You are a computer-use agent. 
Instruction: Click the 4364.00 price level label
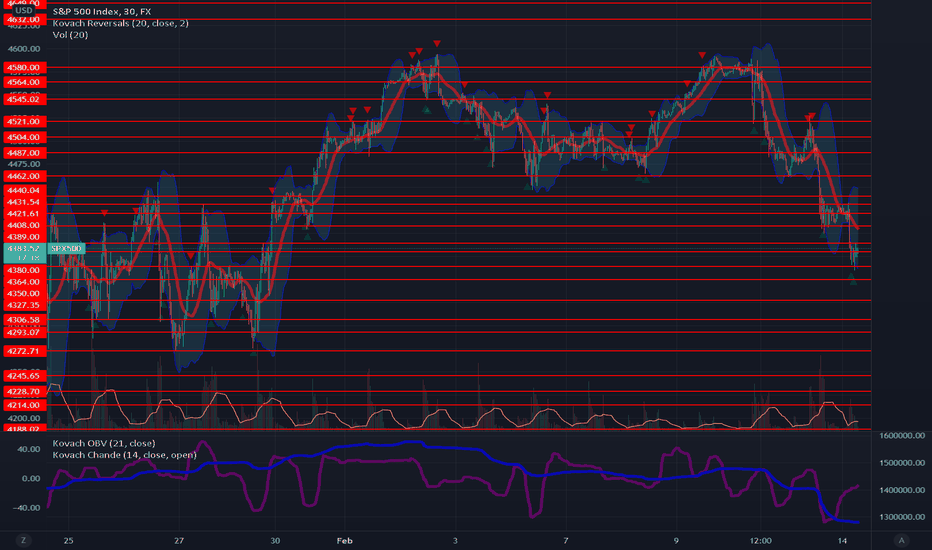(x=24, y=282)
